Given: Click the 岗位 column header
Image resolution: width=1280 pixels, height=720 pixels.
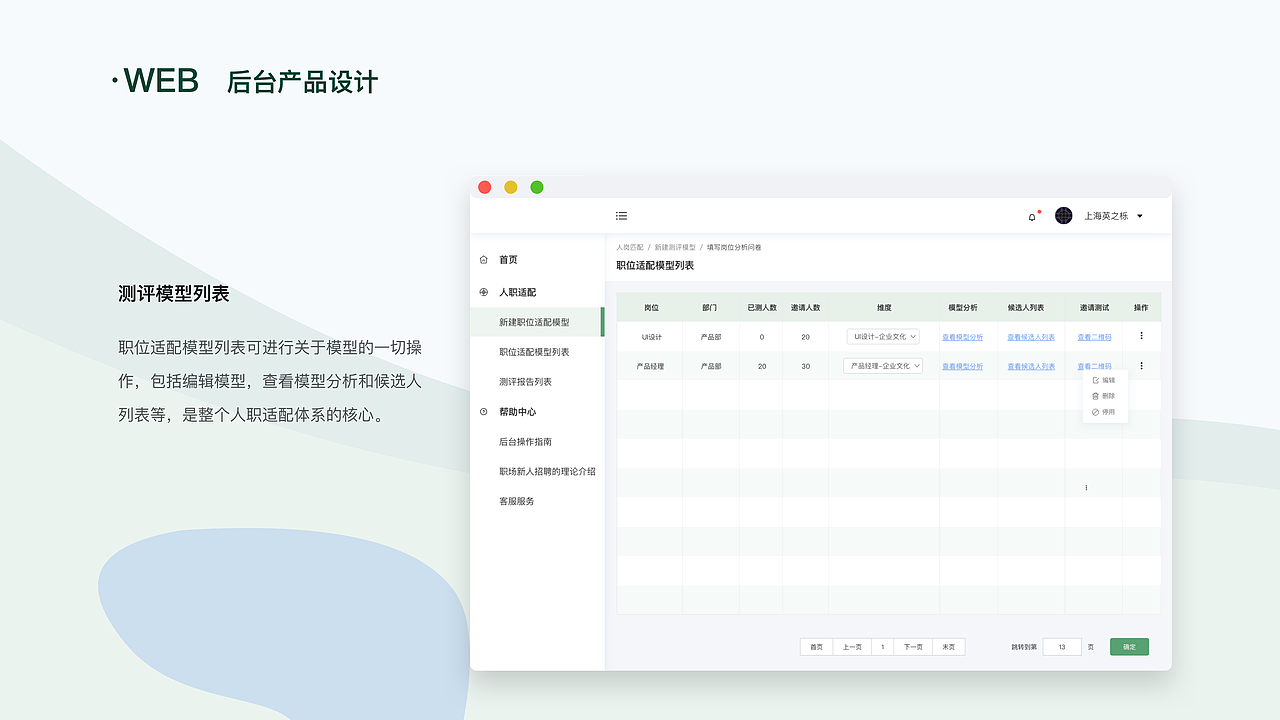Looking at the screenshot, I should click(x=652, y=308).
